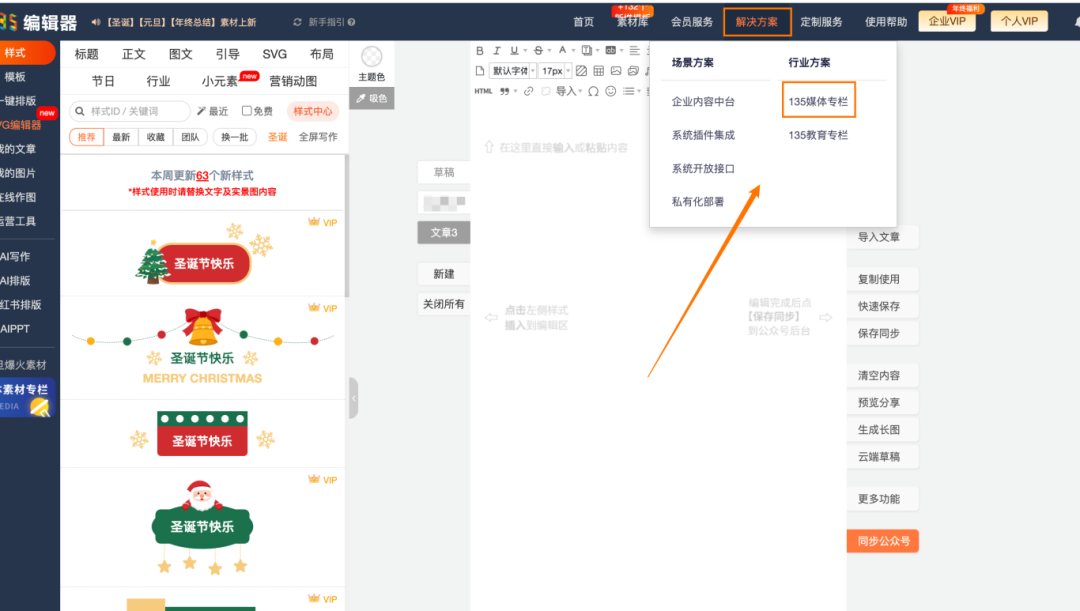Click the 同步公众号 orange button
This screenshot has height=611, width=1080.
(x=883, y=541)
